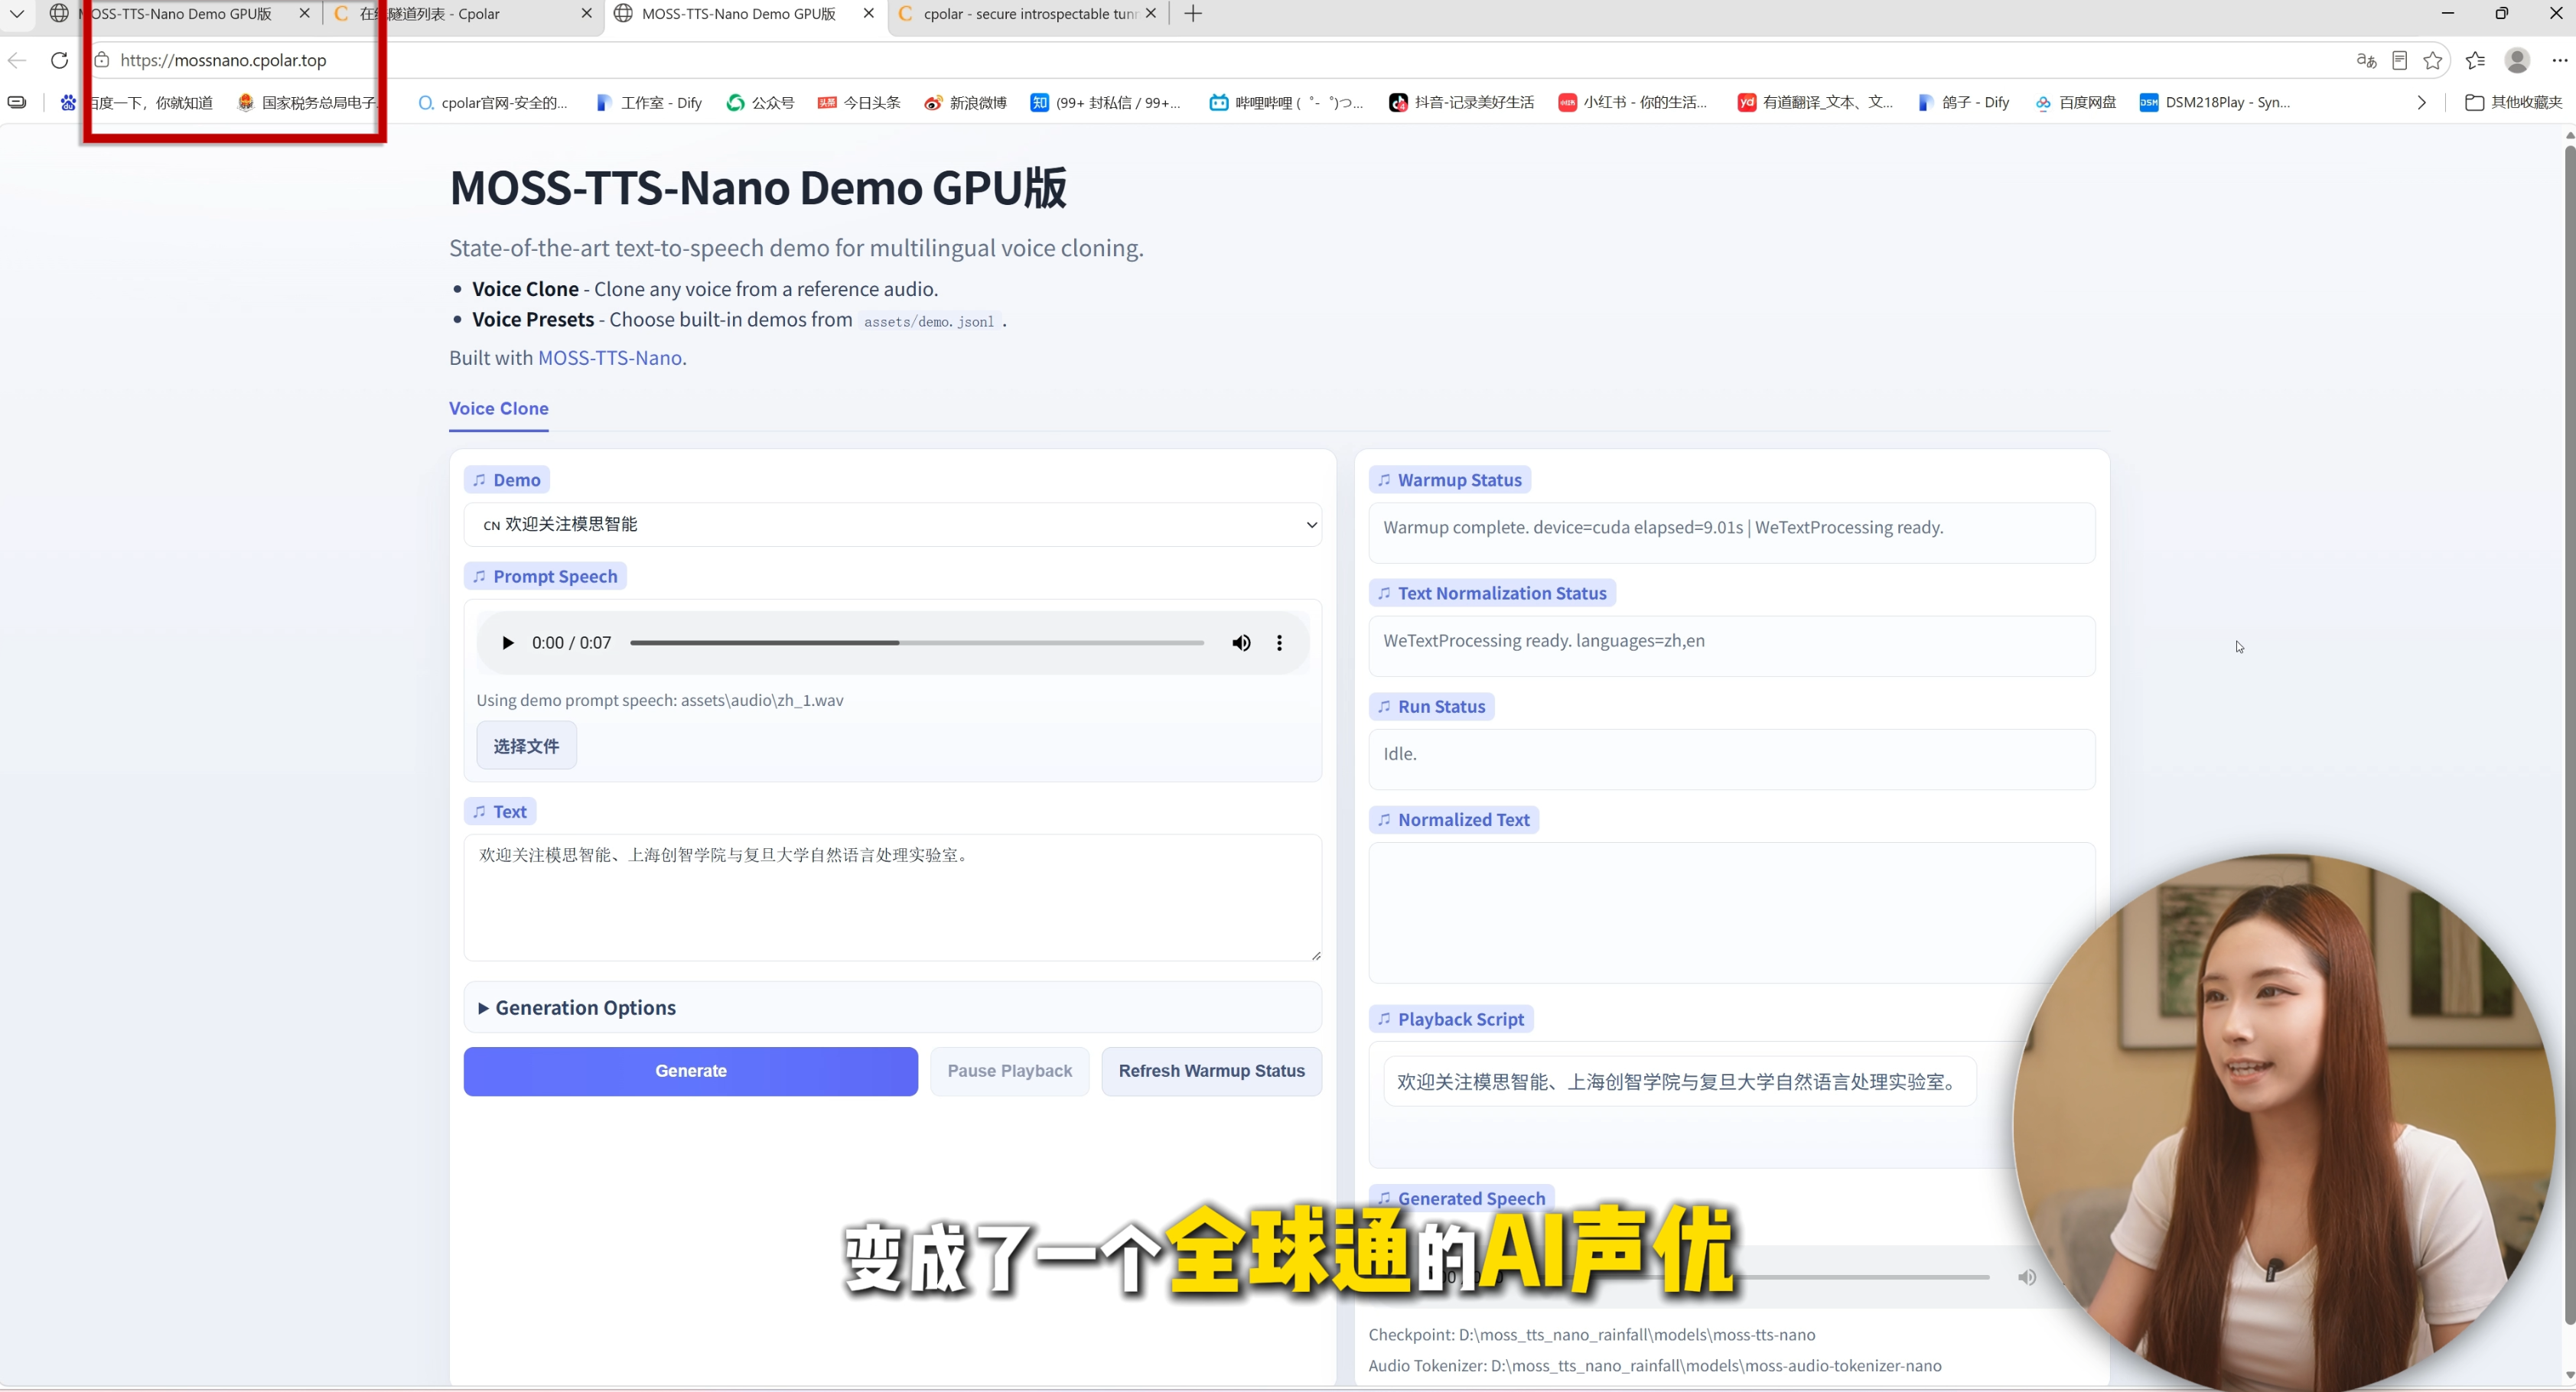The height and width of the screenshot is (1392, 2576).
Task: Click the browser back arrow
Action: (17, 60)
